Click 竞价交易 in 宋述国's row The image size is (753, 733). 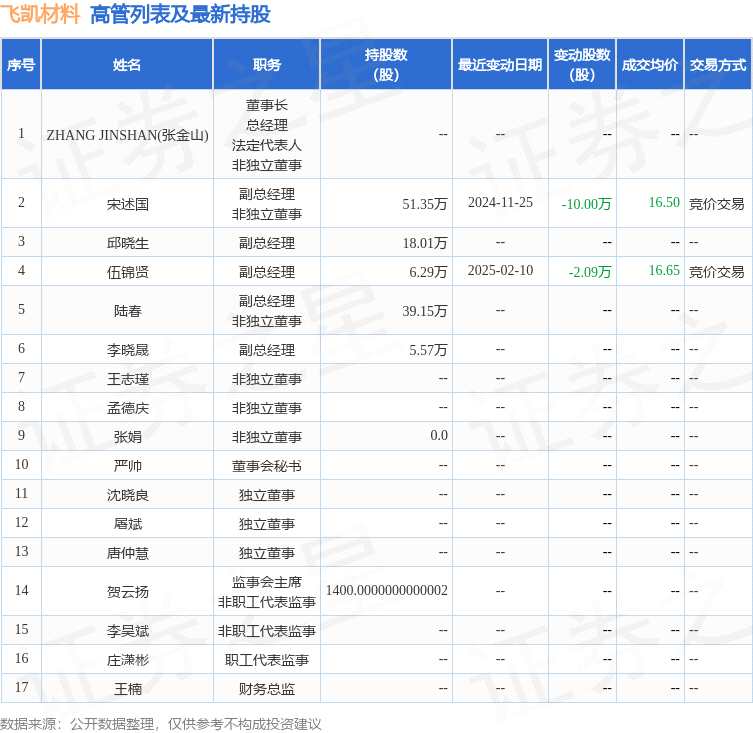(x=717, y=204)
